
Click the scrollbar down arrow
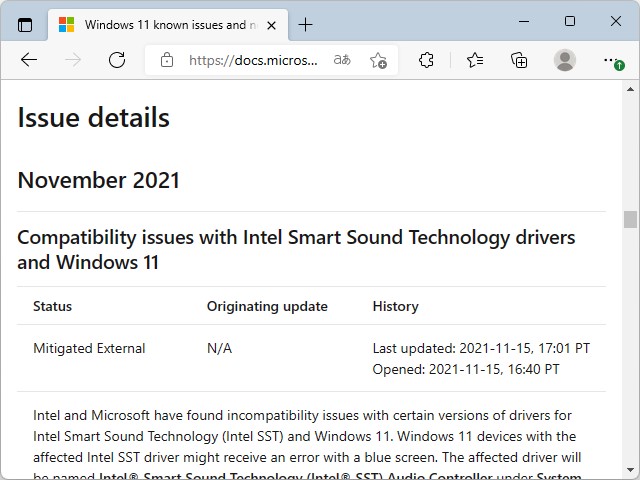pos(631,470)
